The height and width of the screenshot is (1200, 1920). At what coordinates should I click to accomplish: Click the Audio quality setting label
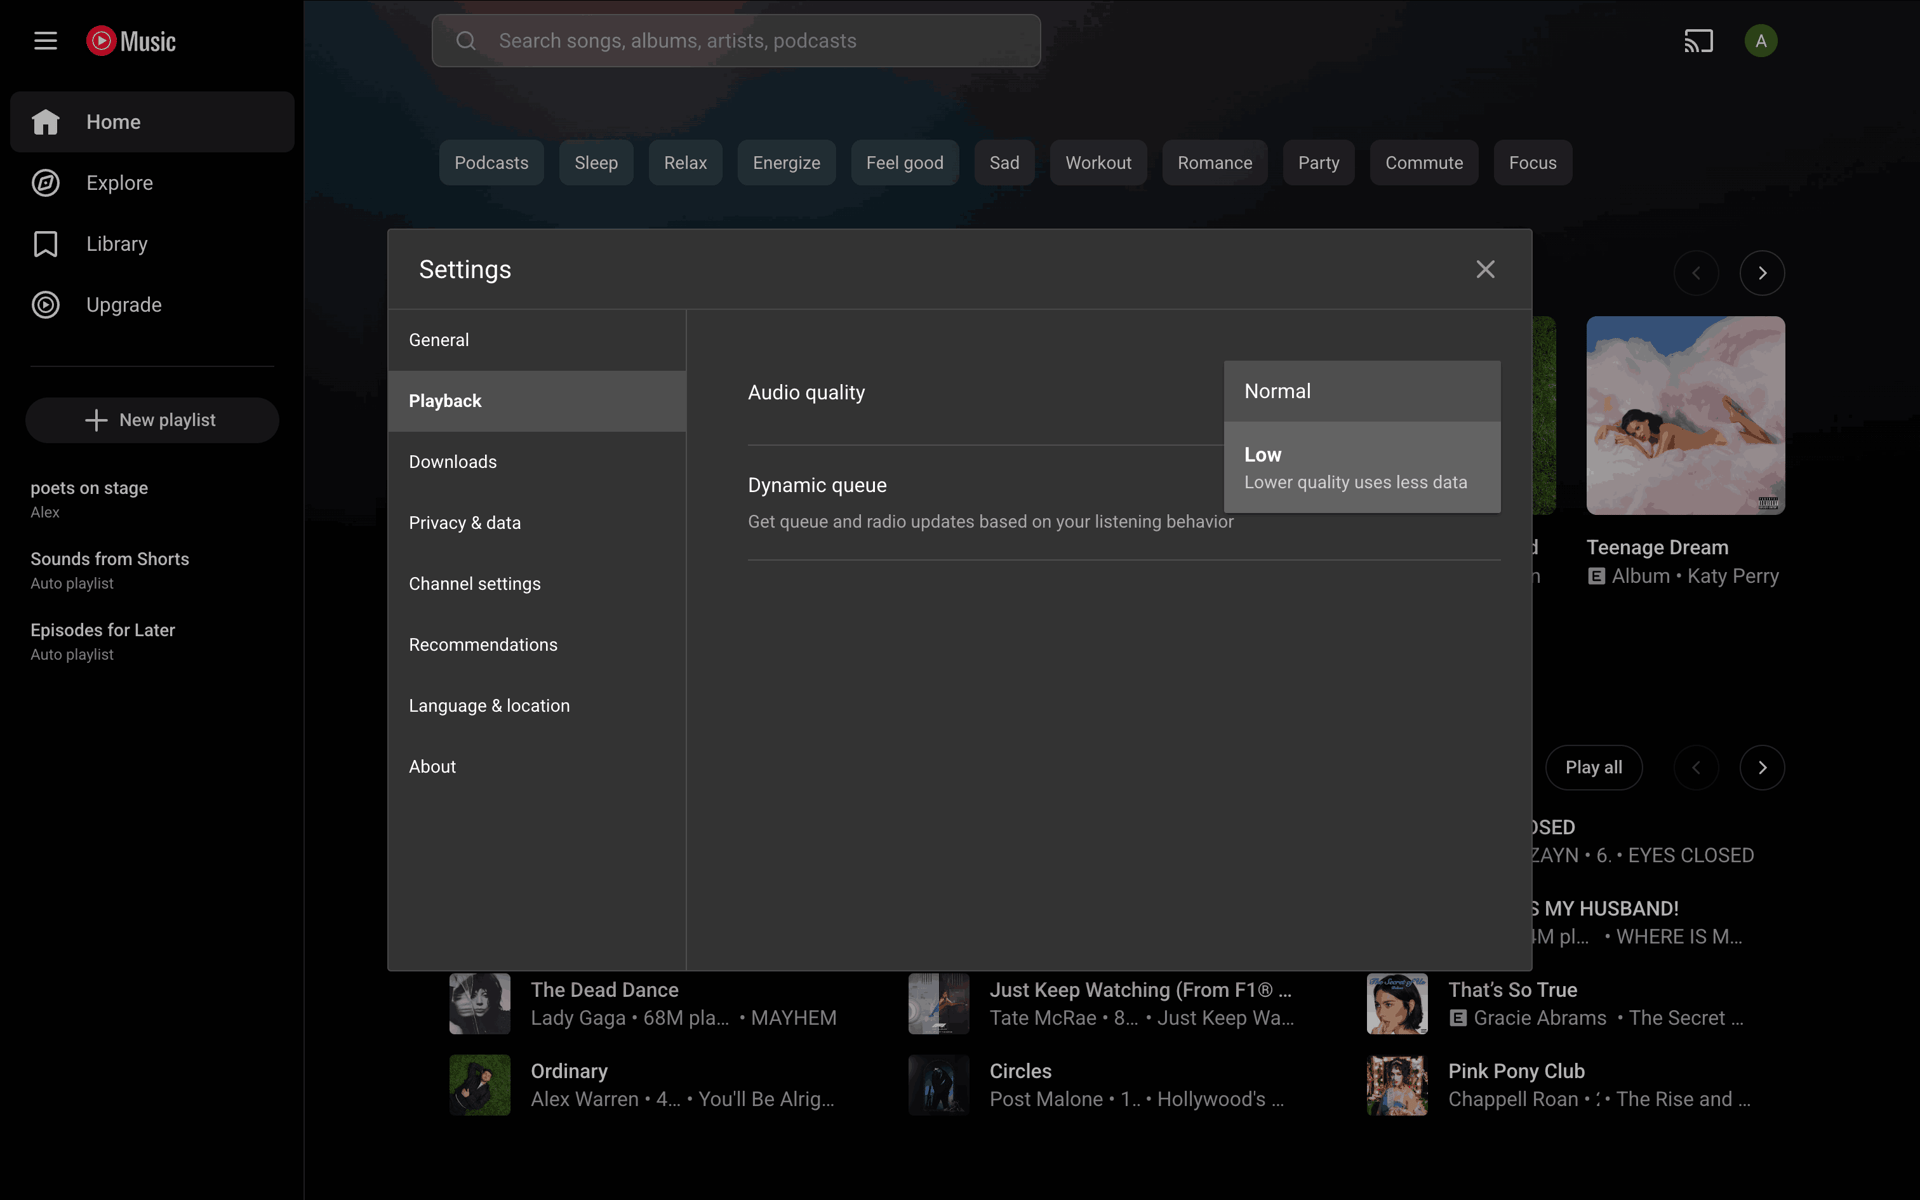(x=806, y=393)
